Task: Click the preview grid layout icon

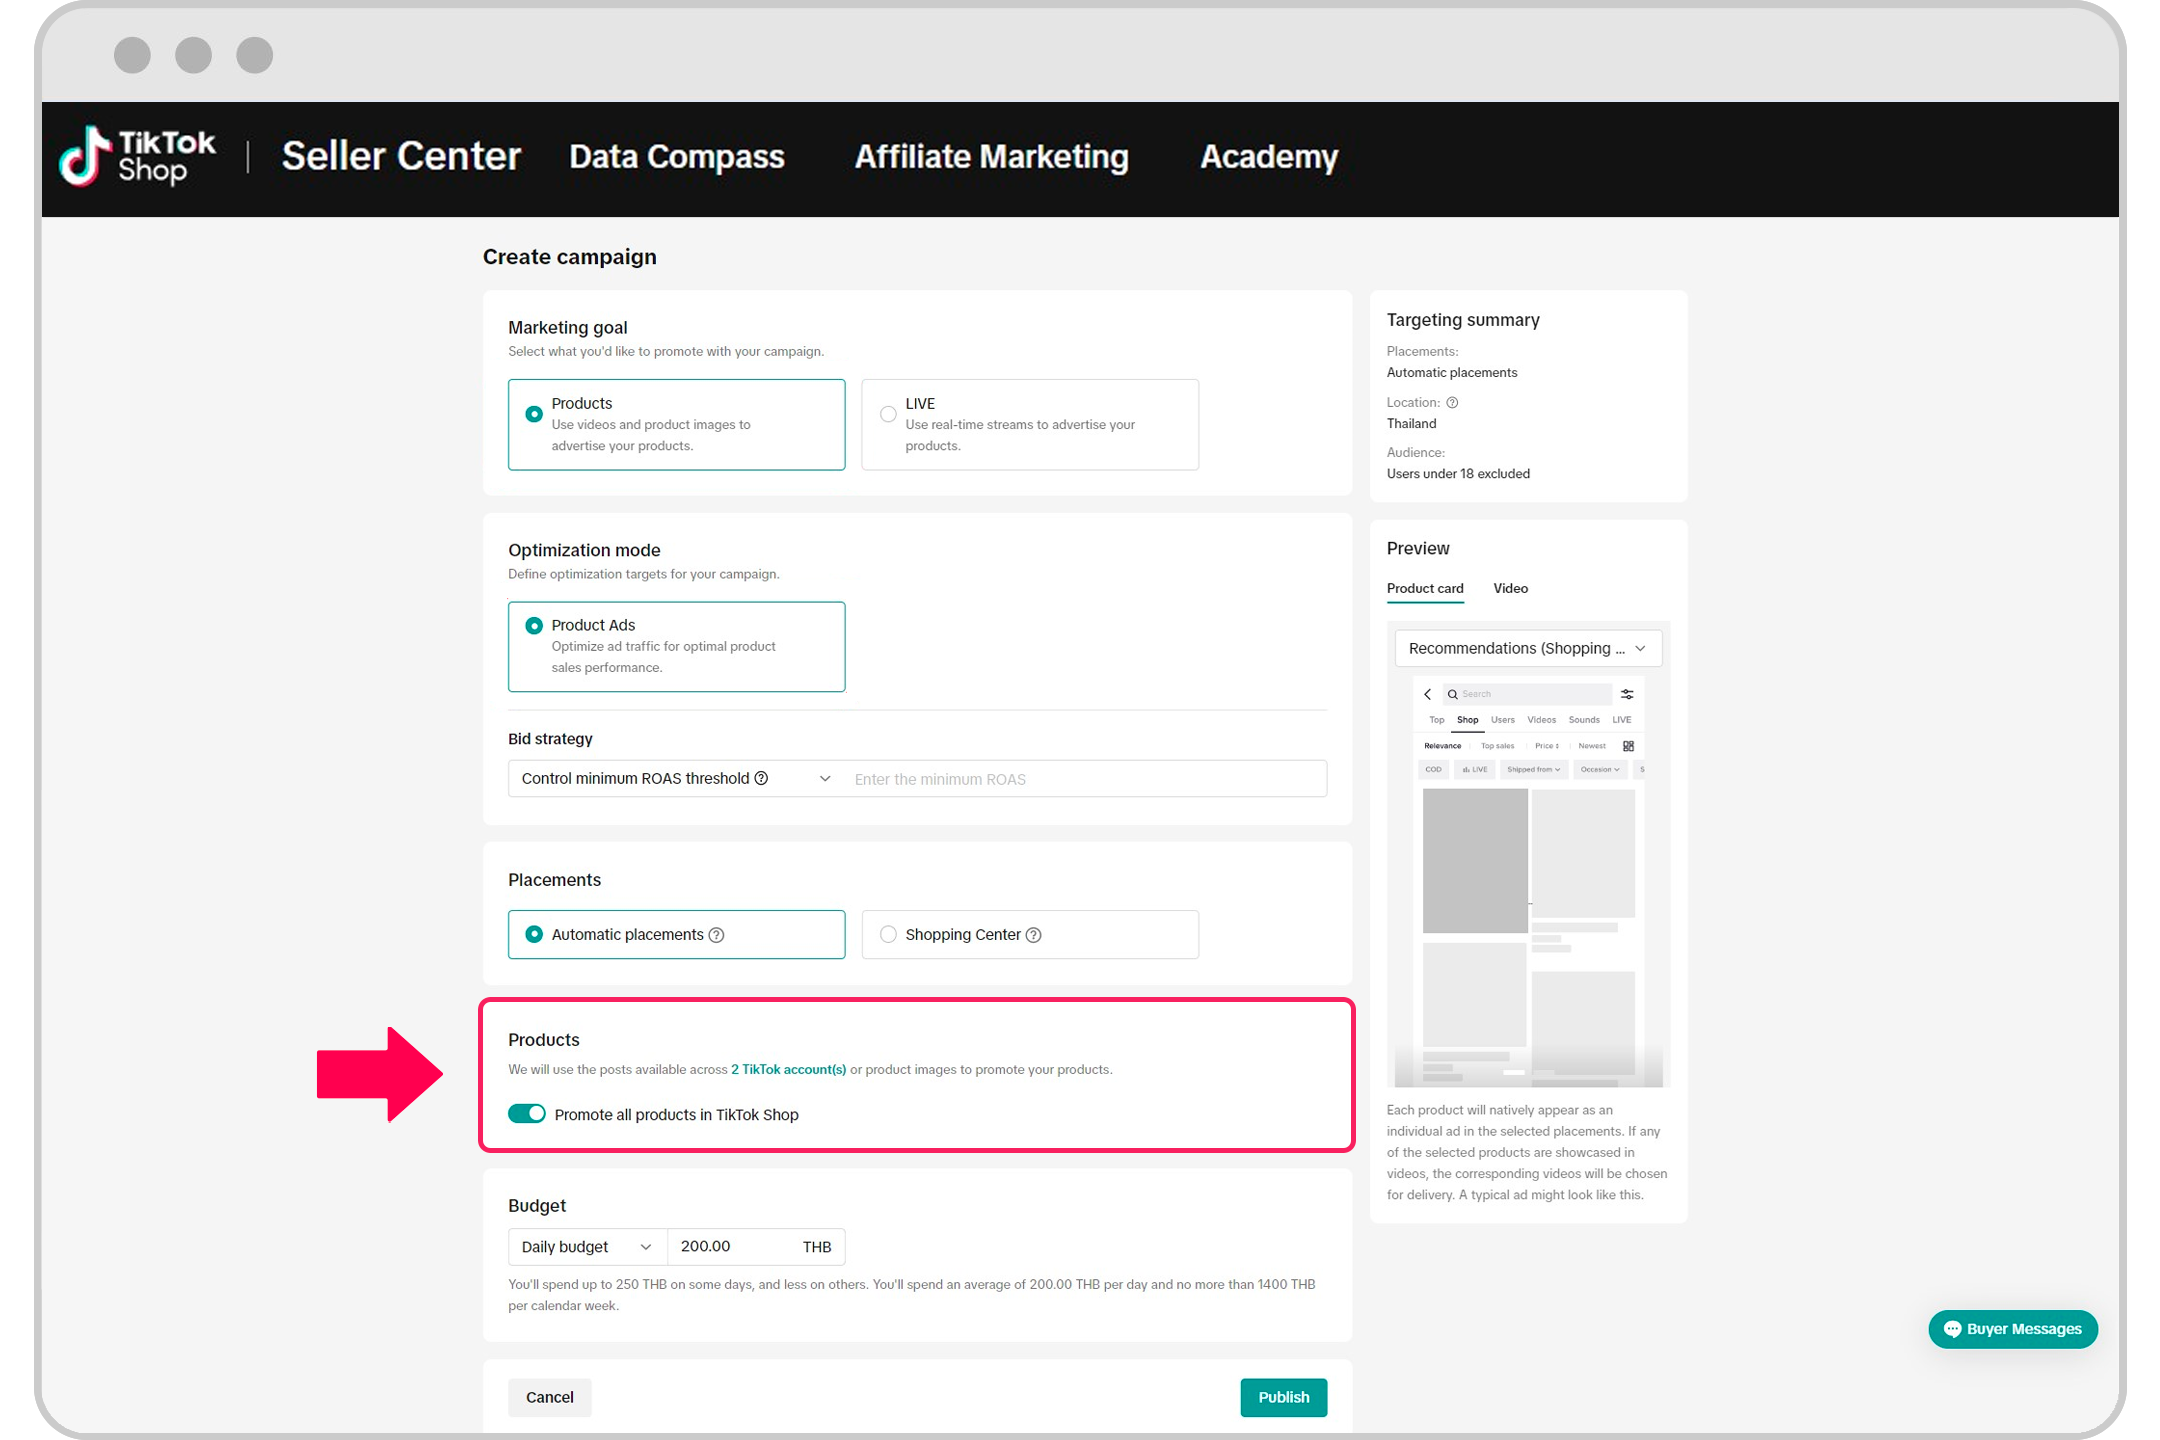Action: (x=1628, y=746)
